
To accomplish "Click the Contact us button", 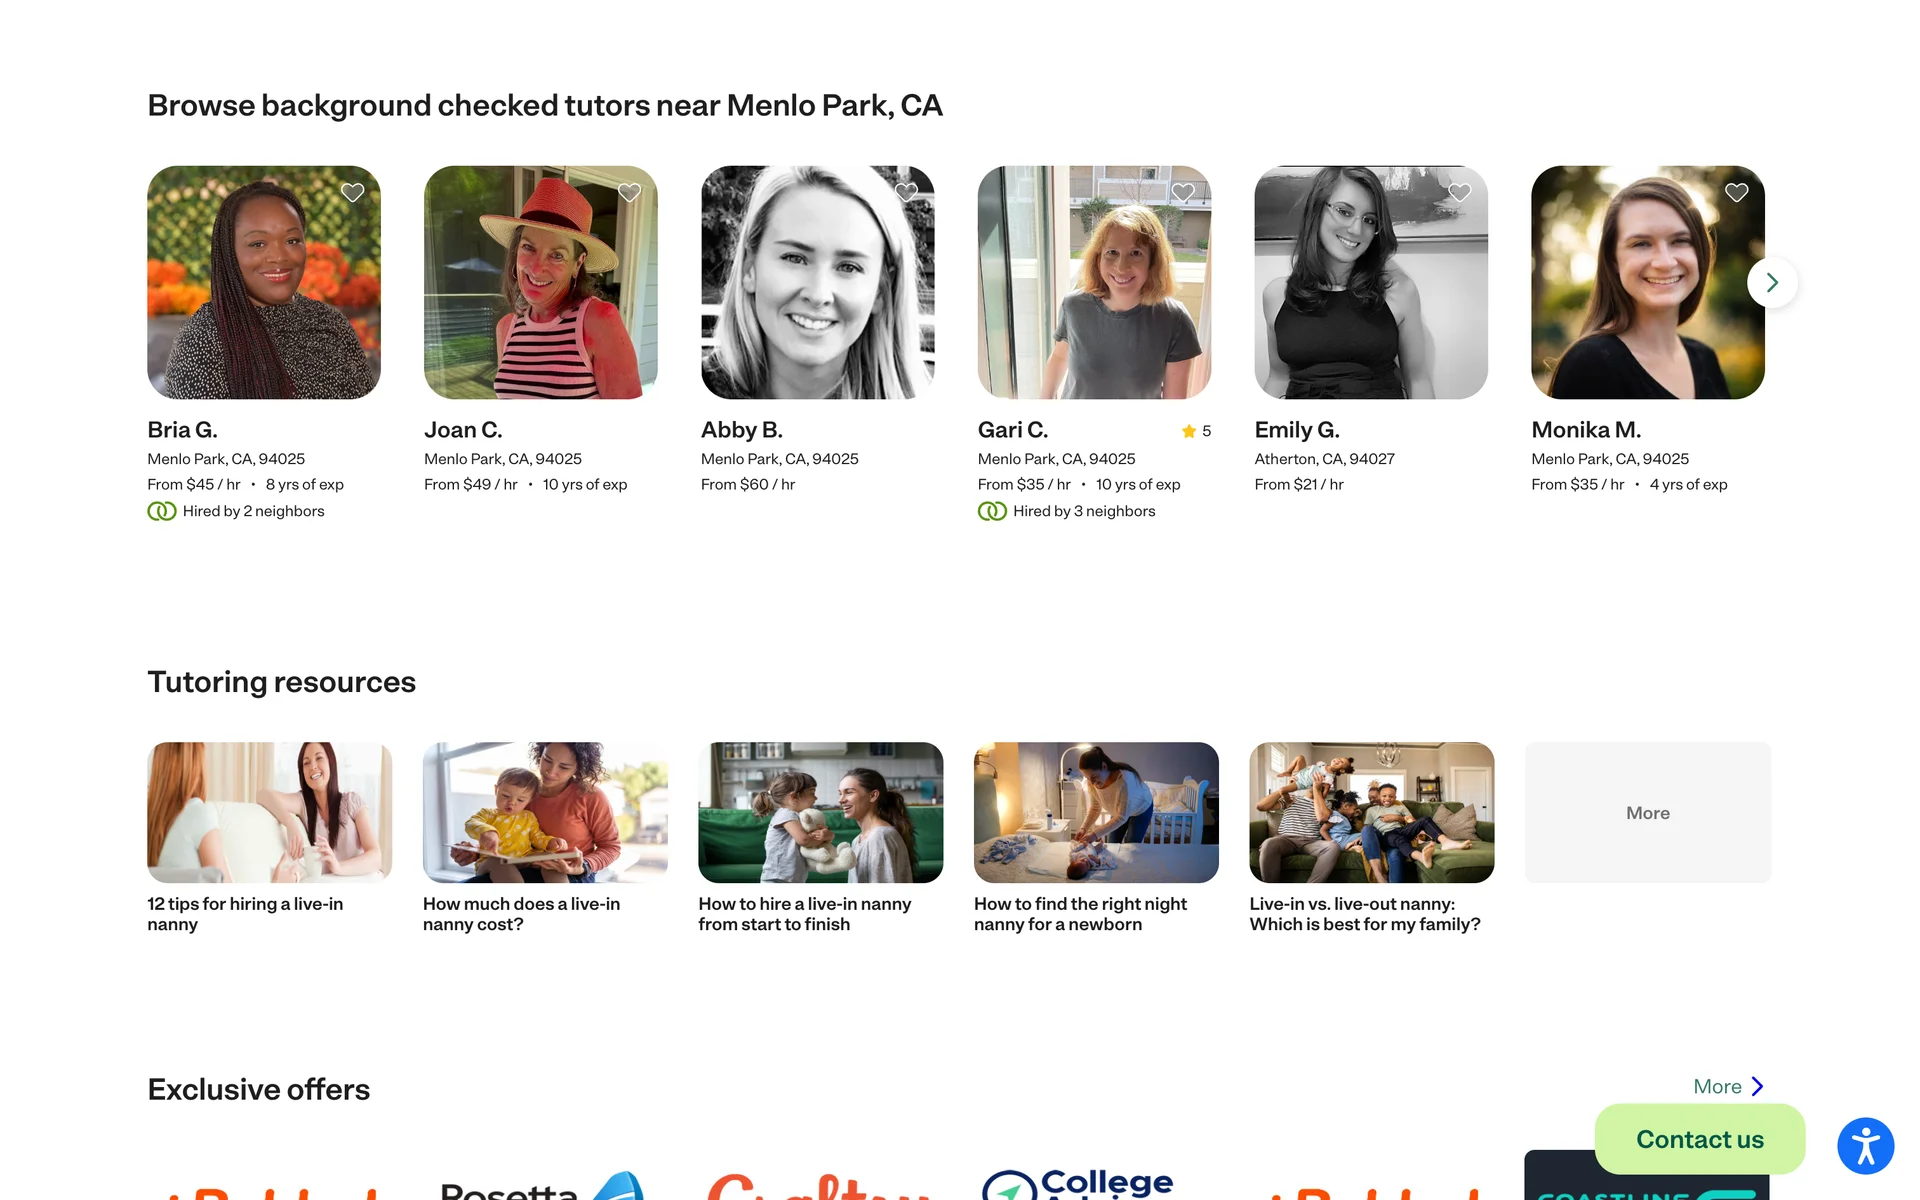I will pyautogui.click(x=1699, y=1139).
